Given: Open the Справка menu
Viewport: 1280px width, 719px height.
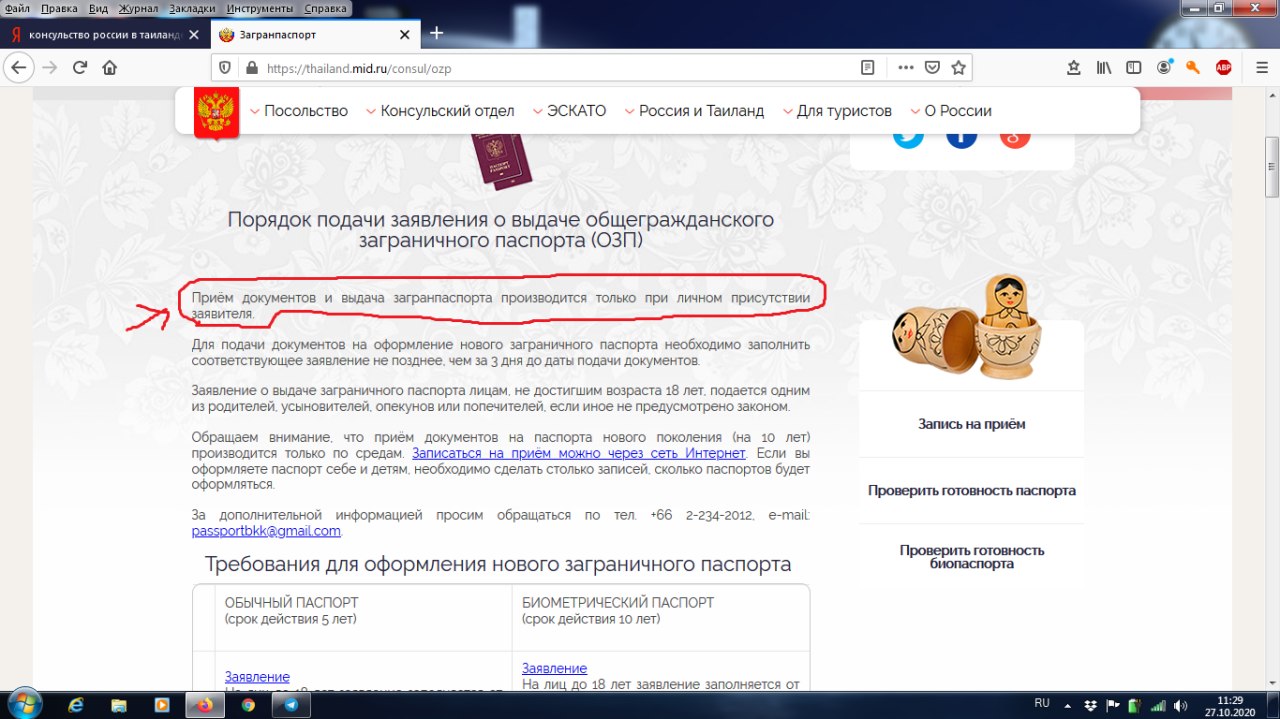Looking at the screenshot, I should click(325, 7).
